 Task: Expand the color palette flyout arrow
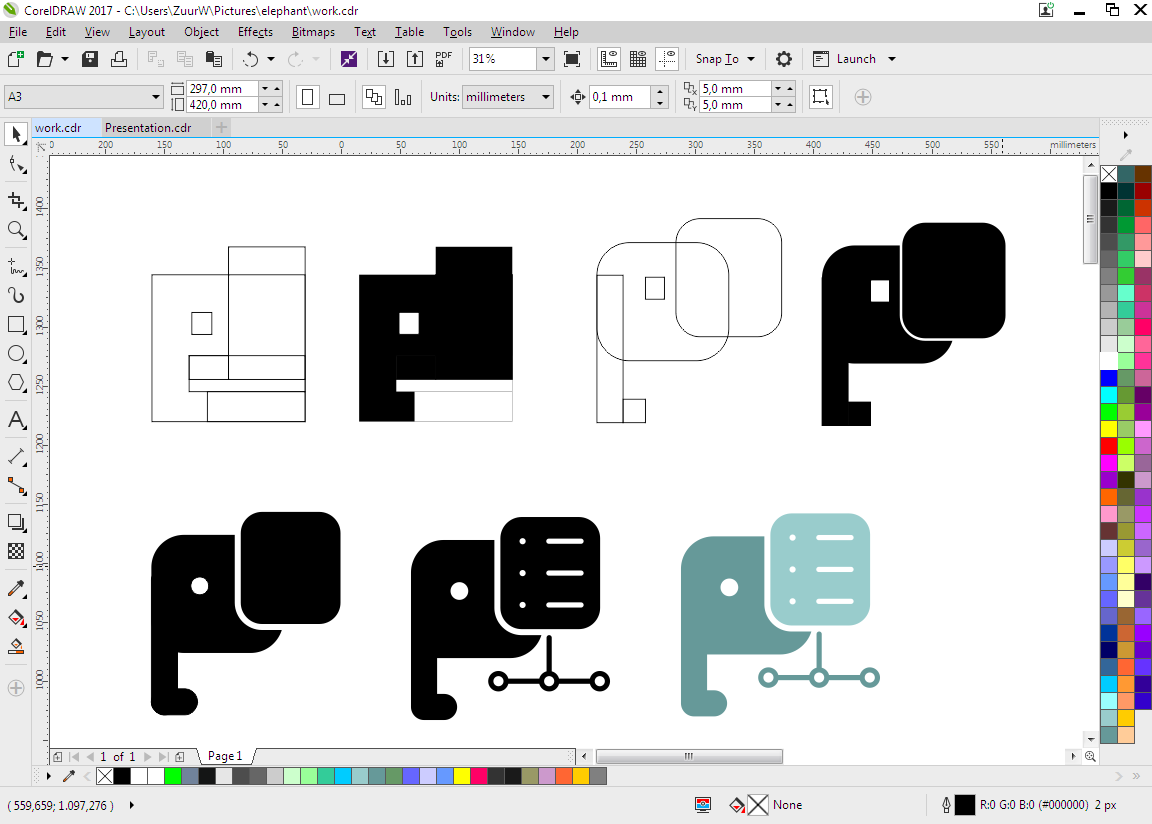[1126, 135]
